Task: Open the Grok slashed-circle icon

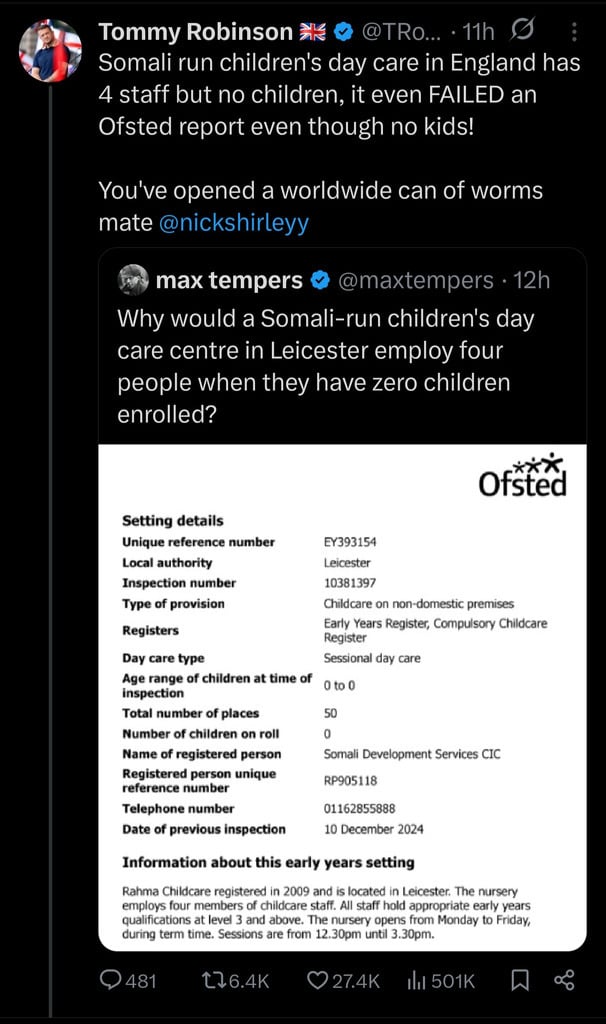Action: [522, 29]
